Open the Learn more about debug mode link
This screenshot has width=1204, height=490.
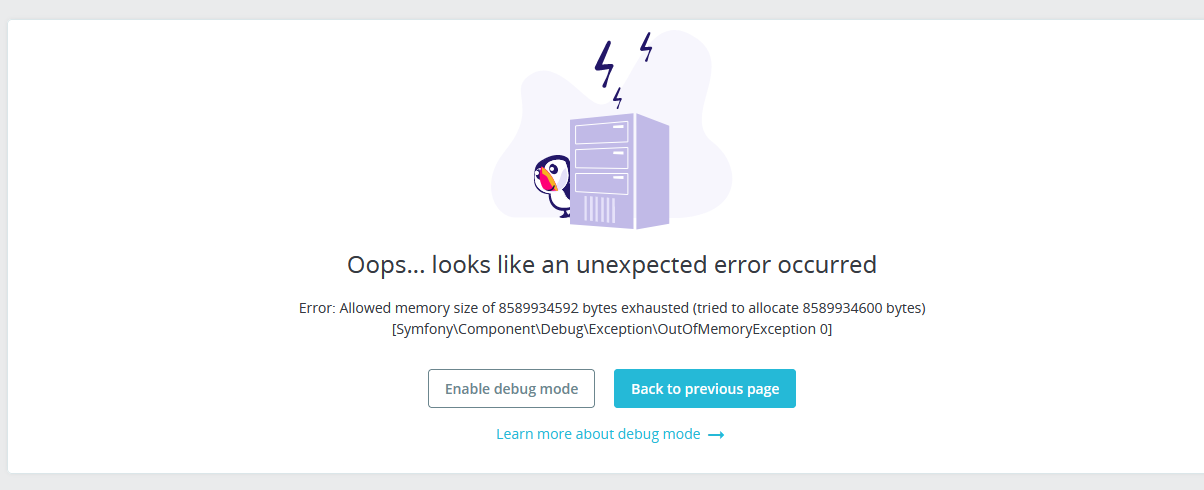[598, 434]
